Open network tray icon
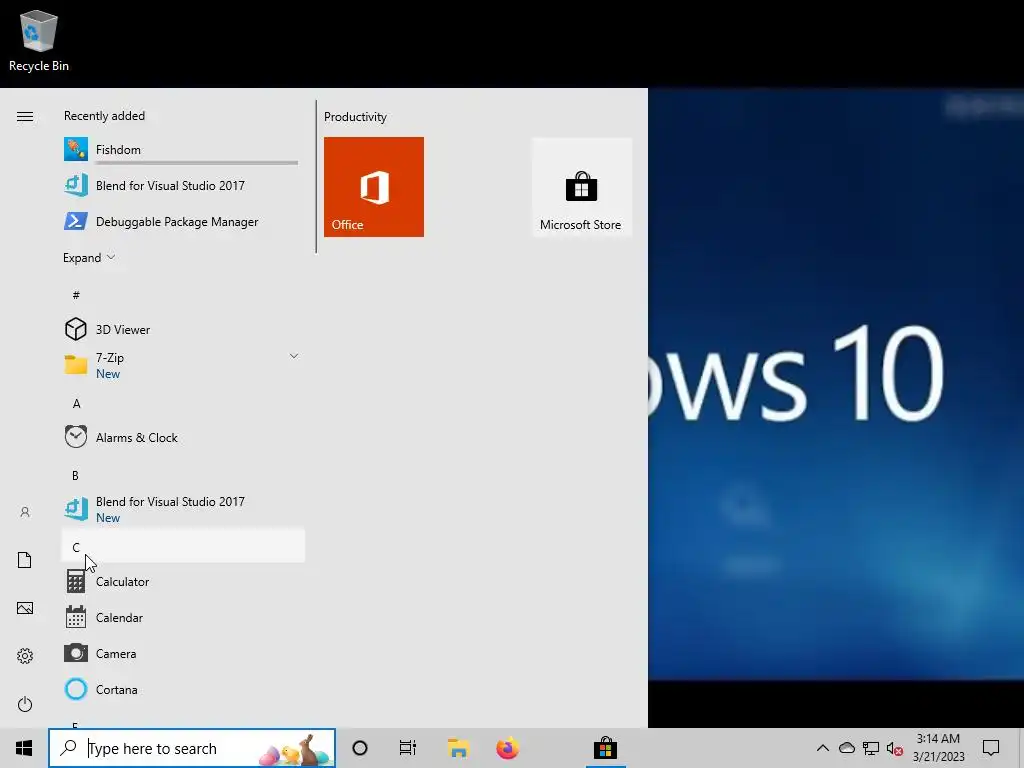 coord(871,748)
